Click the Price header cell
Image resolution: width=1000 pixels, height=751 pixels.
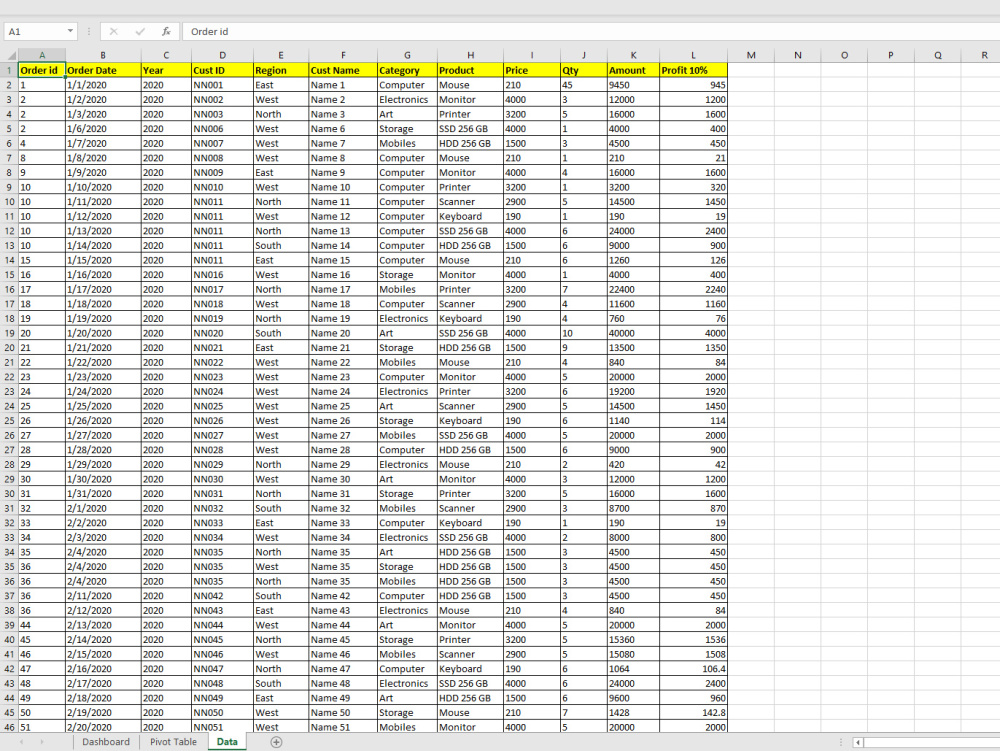click(532, 70)
